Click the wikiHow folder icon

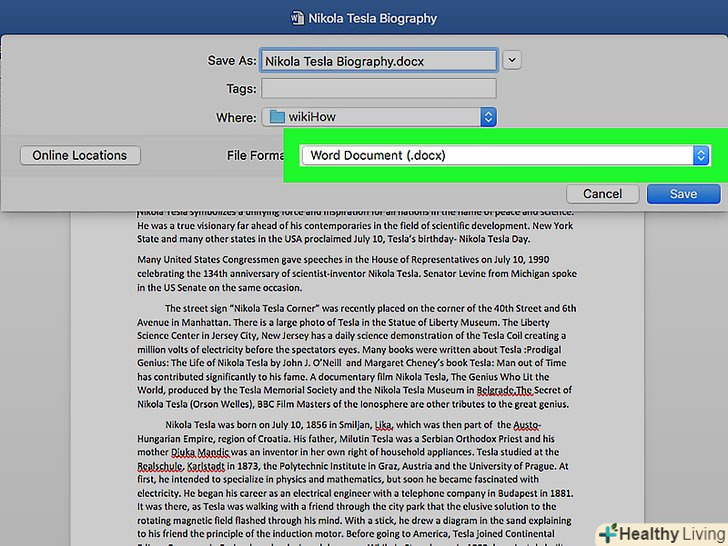(x=277, y=117)
